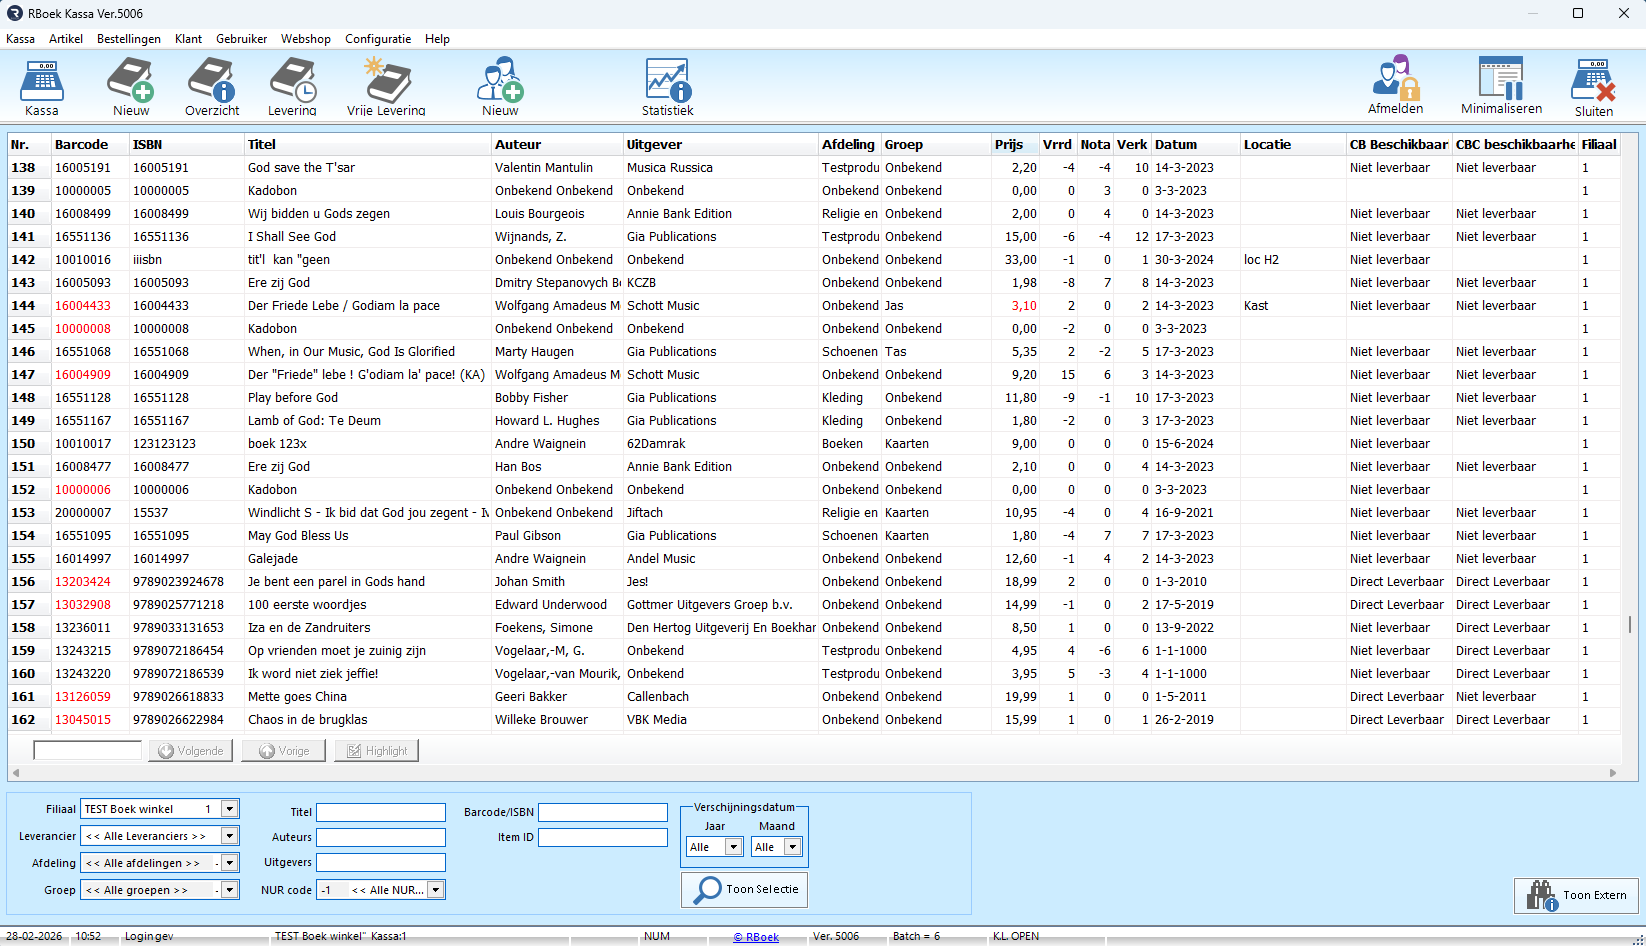Click inside the Barcode/ISBN input field
The width and height of the screenshot is (1646, 946).
602,812
